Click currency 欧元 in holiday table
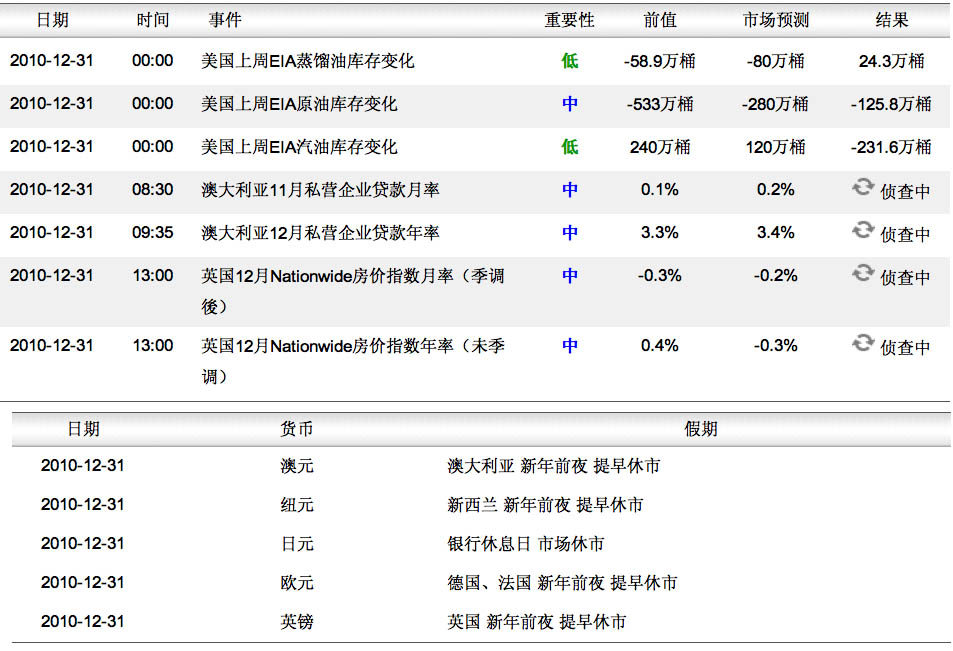The height and width of the screenshot is (651, 953). (x=297, y=583)
